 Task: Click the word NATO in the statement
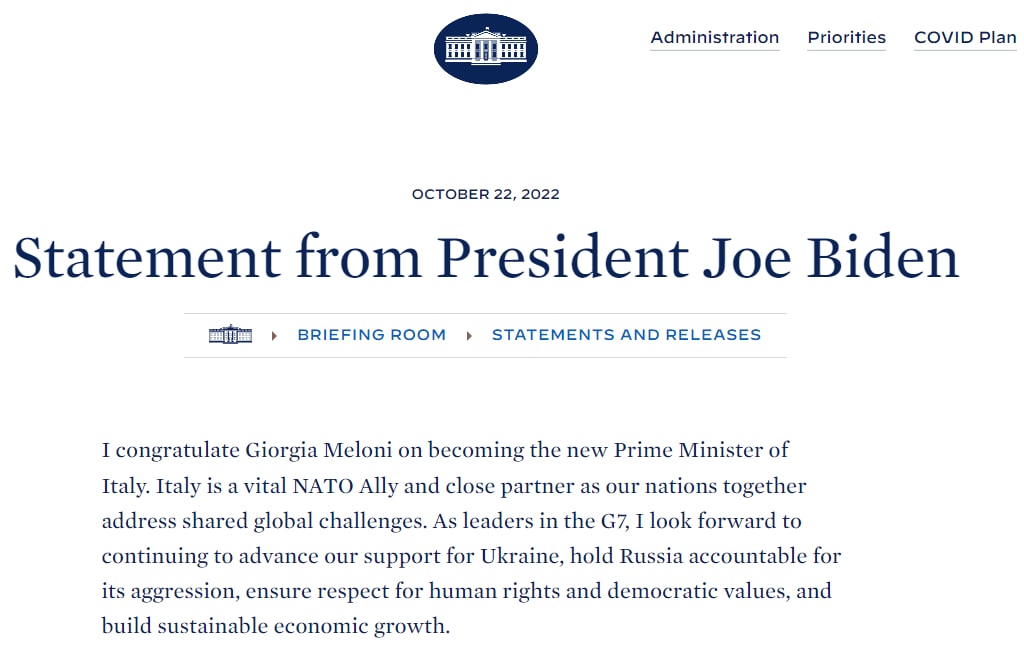point(326,488)
